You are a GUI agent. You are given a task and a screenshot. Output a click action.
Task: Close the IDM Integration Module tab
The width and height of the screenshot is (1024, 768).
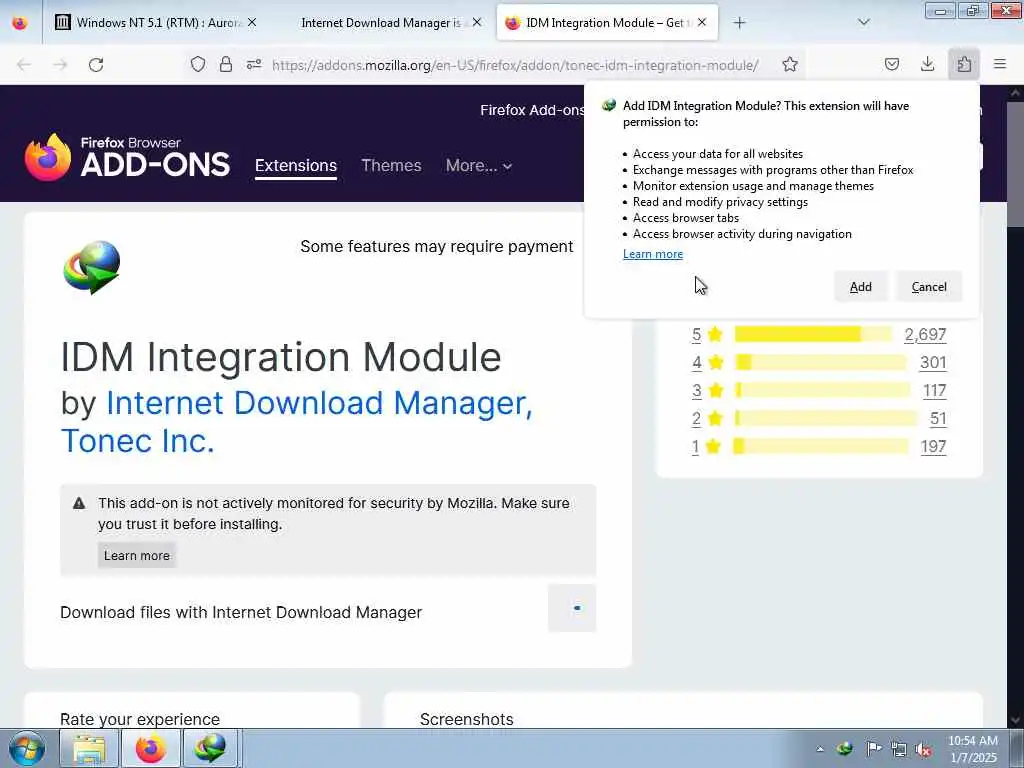click(x=702, y=23)
